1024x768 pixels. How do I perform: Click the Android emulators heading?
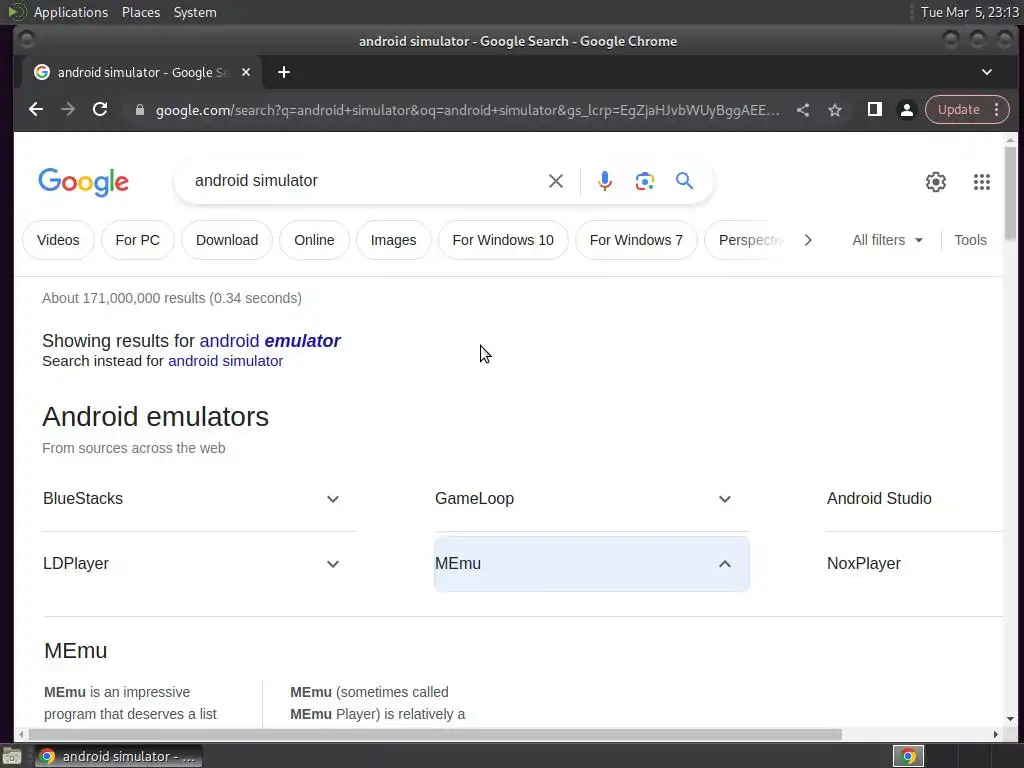click(155, 417)
